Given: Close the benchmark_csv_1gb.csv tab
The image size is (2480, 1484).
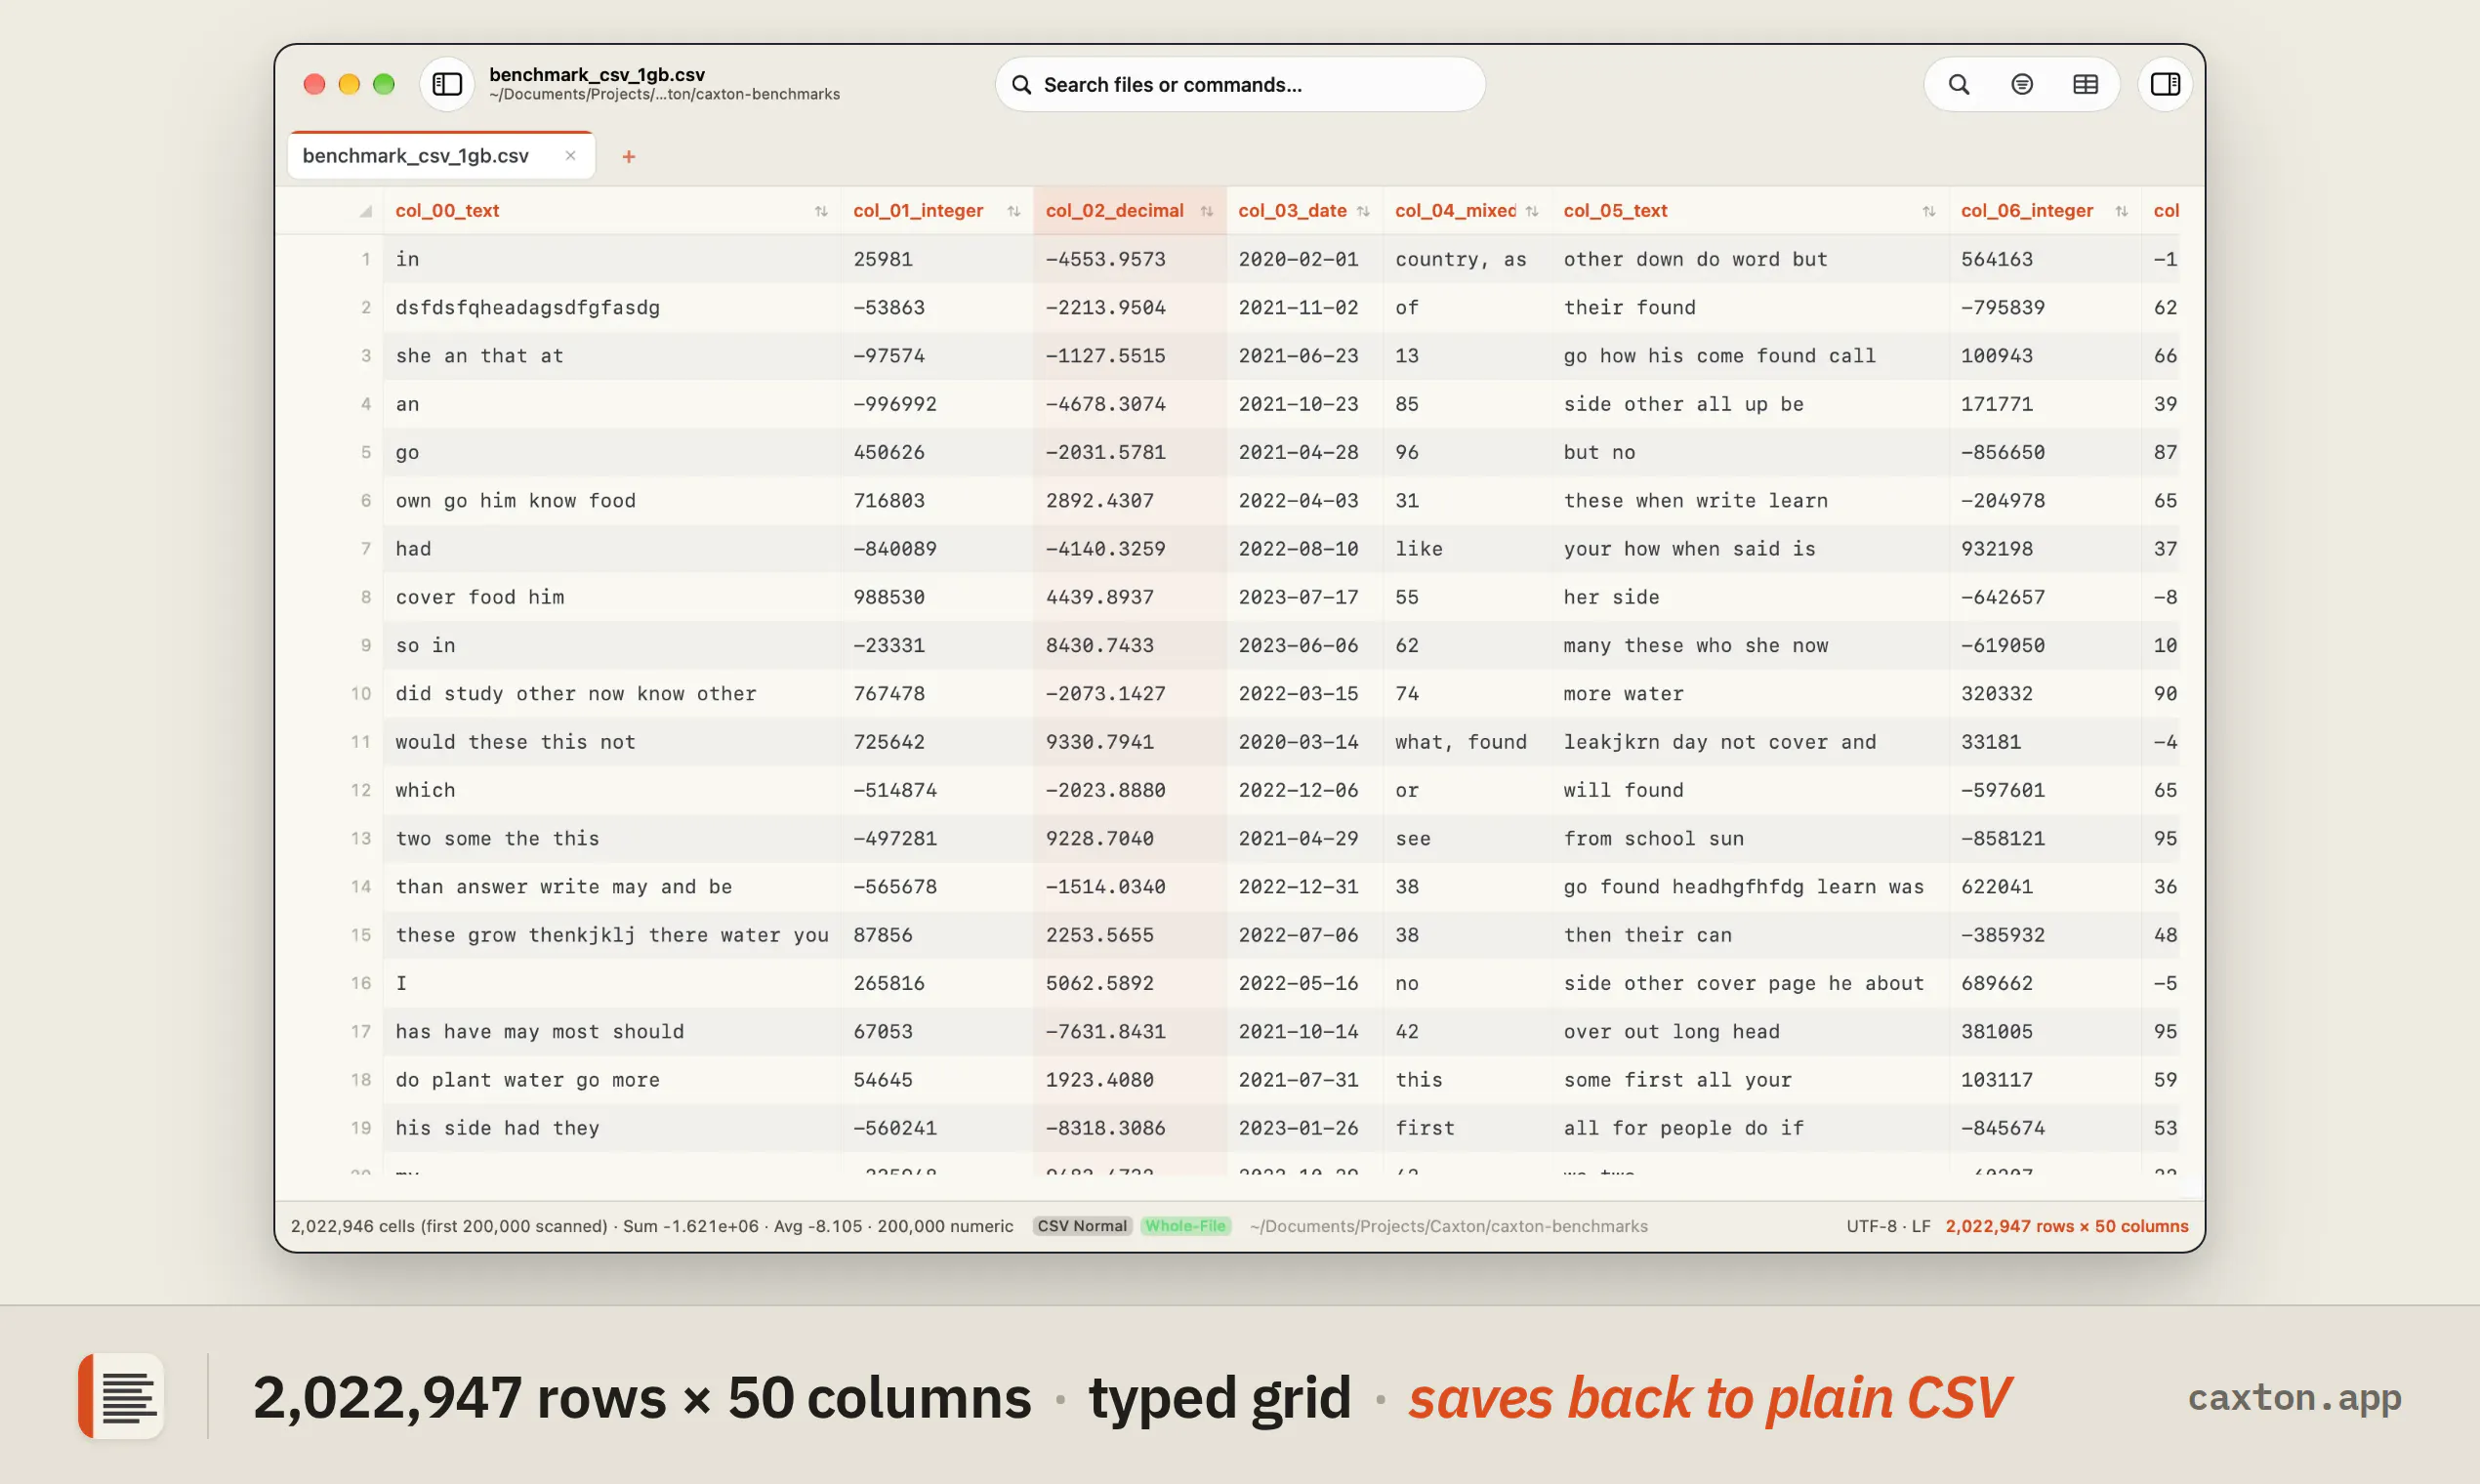Looking at the screenshot, I should [x=570, y=155].
